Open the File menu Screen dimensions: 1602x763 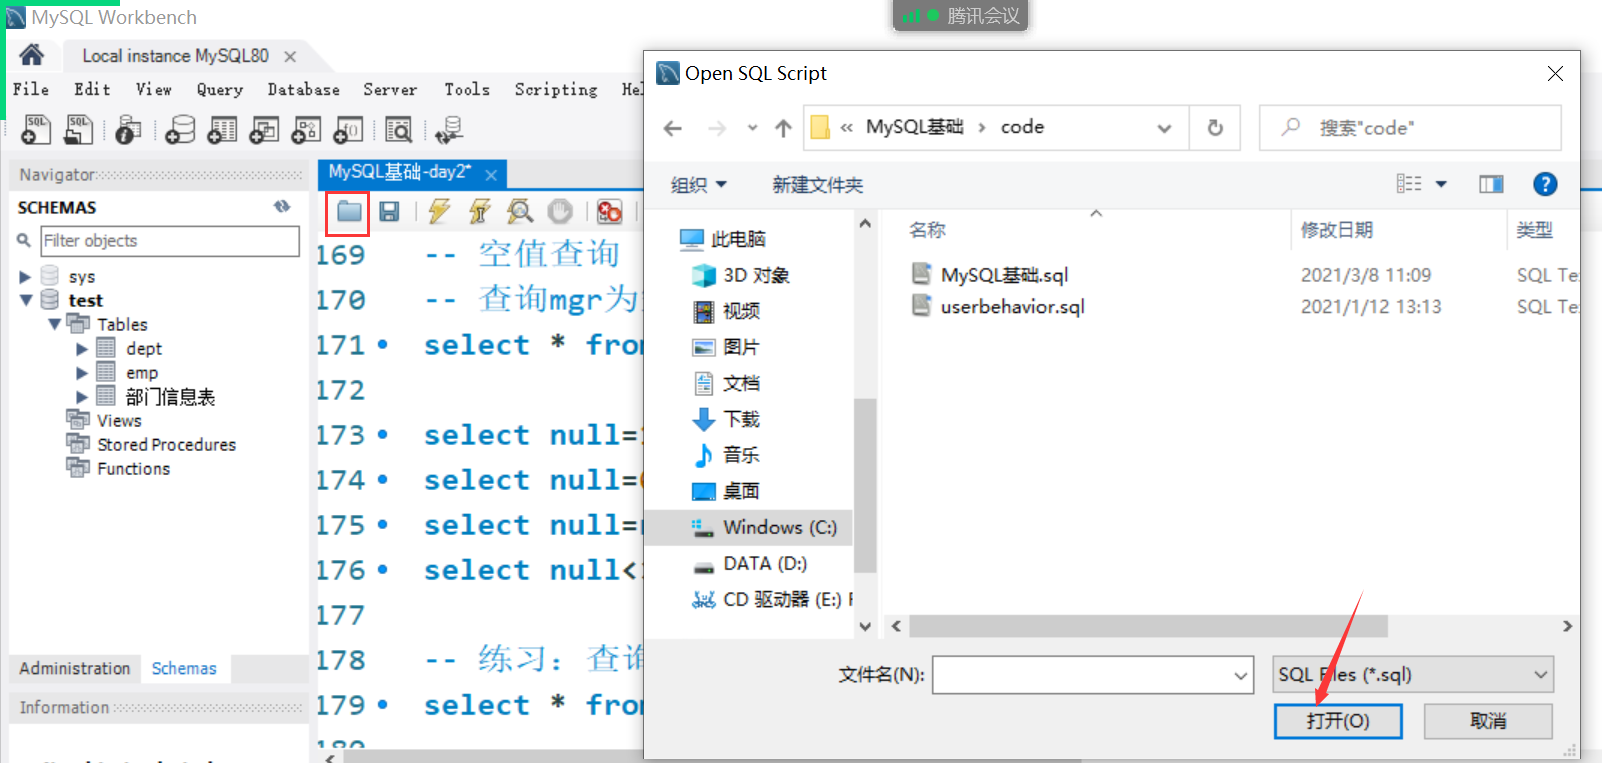pyautogui.click(x=31, y=89)
